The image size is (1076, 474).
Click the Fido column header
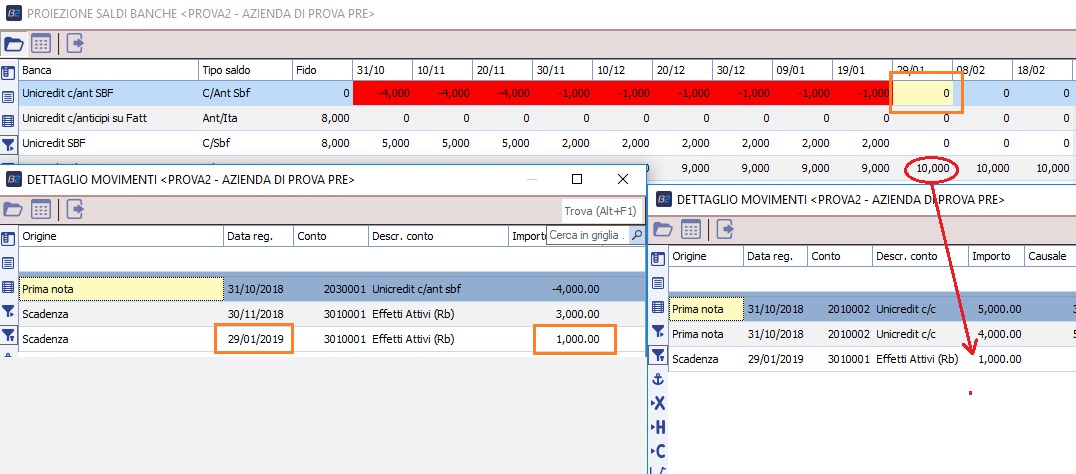click(x=322, y=70)
